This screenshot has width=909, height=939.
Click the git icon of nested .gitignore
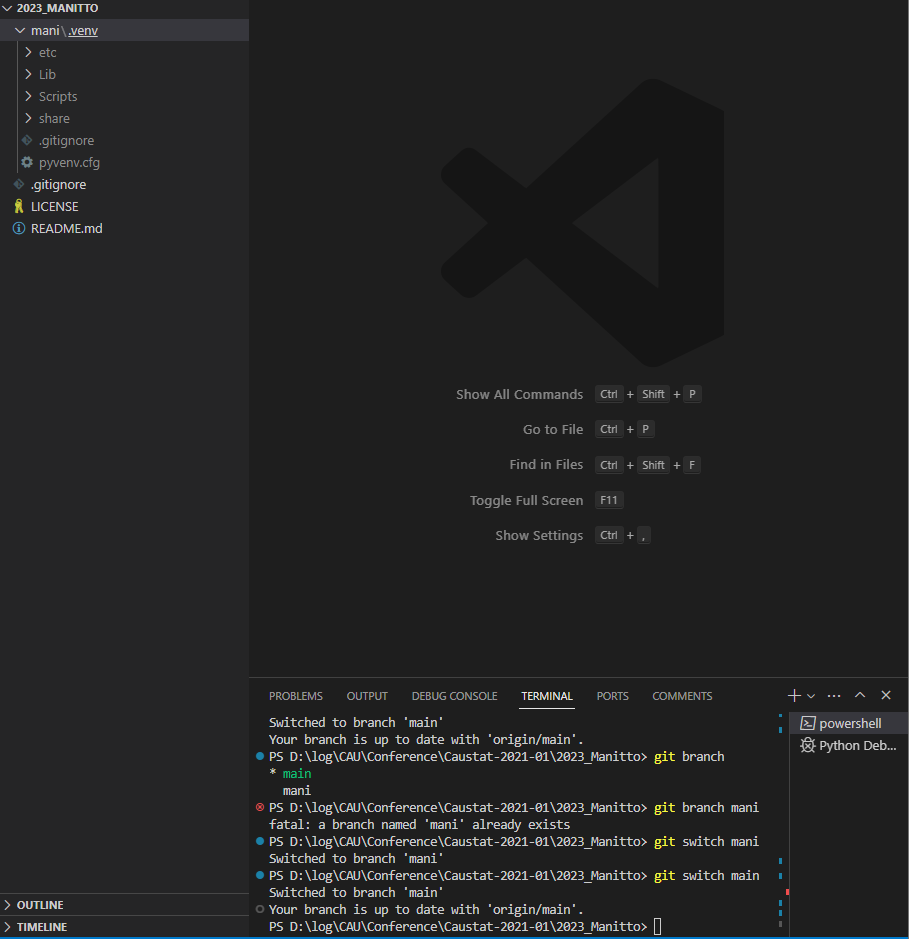point(27,140)
